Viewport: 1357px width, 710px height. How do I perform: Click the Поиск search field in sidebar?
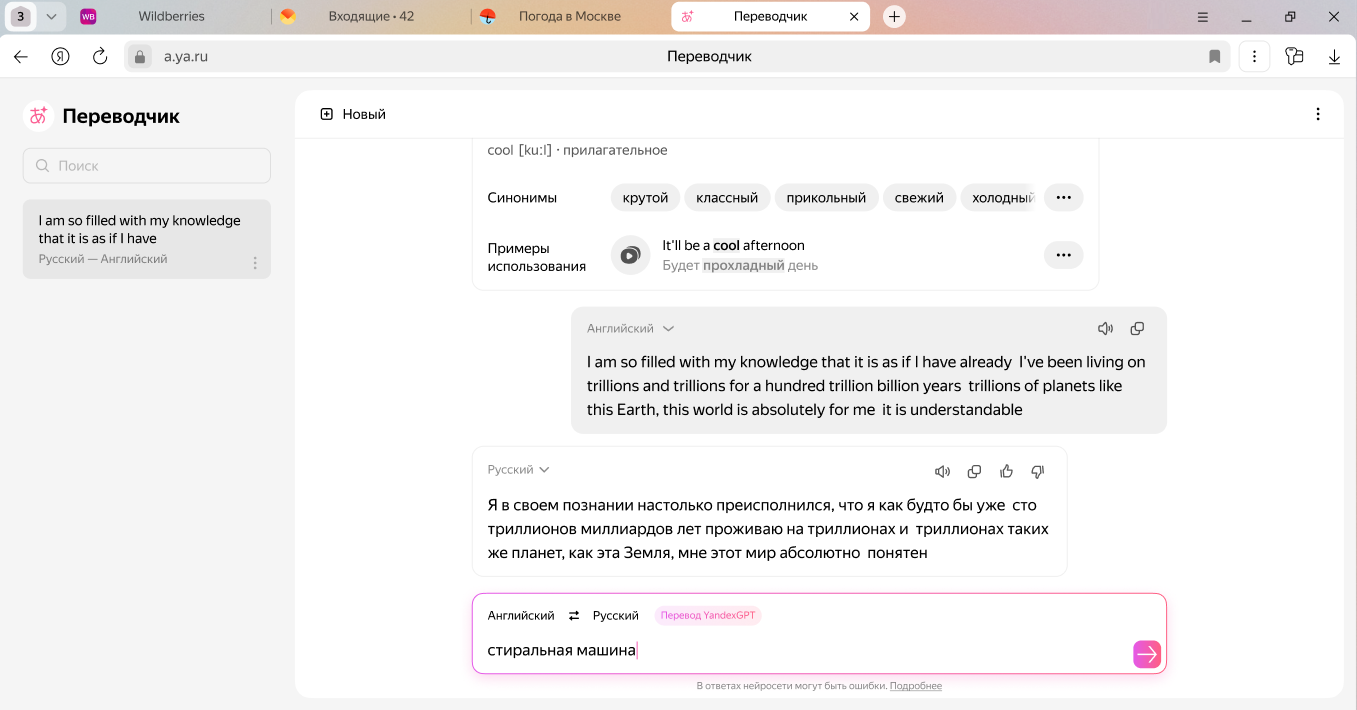tap(147, 166)
